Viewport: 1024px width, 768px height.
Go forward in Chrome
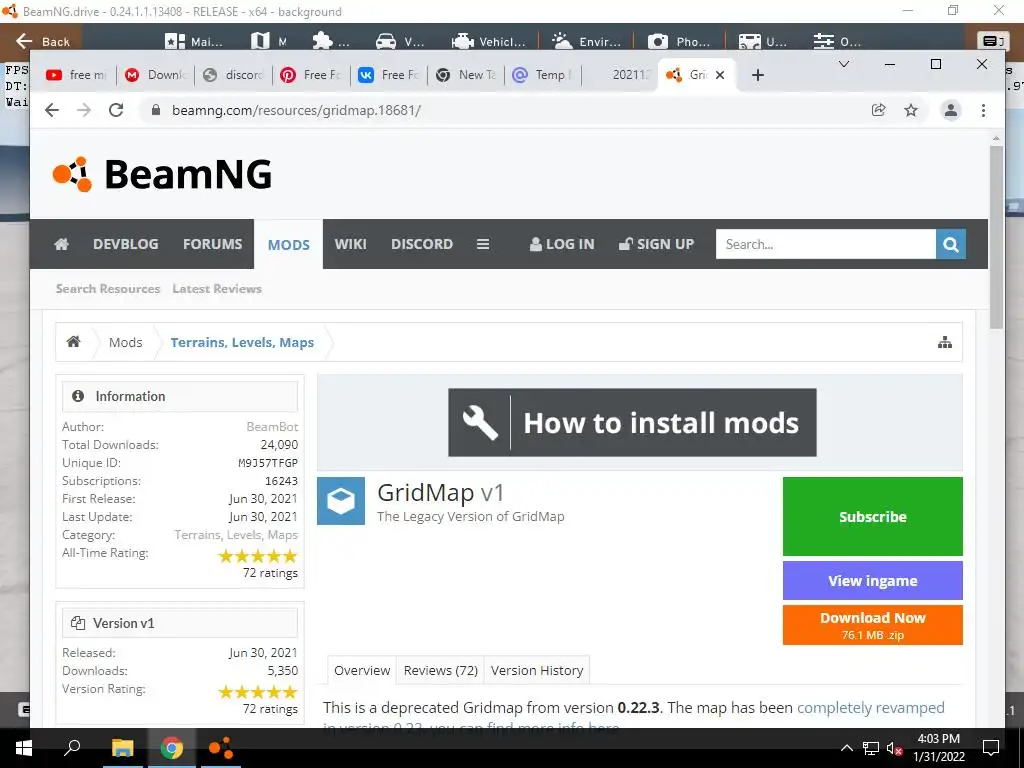coord(84,110)
